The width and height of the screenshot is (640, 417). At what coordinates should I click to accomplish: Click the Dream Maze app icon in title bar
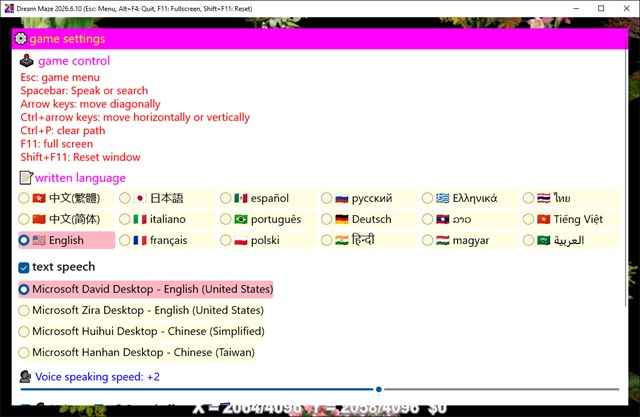click(9, 9)
